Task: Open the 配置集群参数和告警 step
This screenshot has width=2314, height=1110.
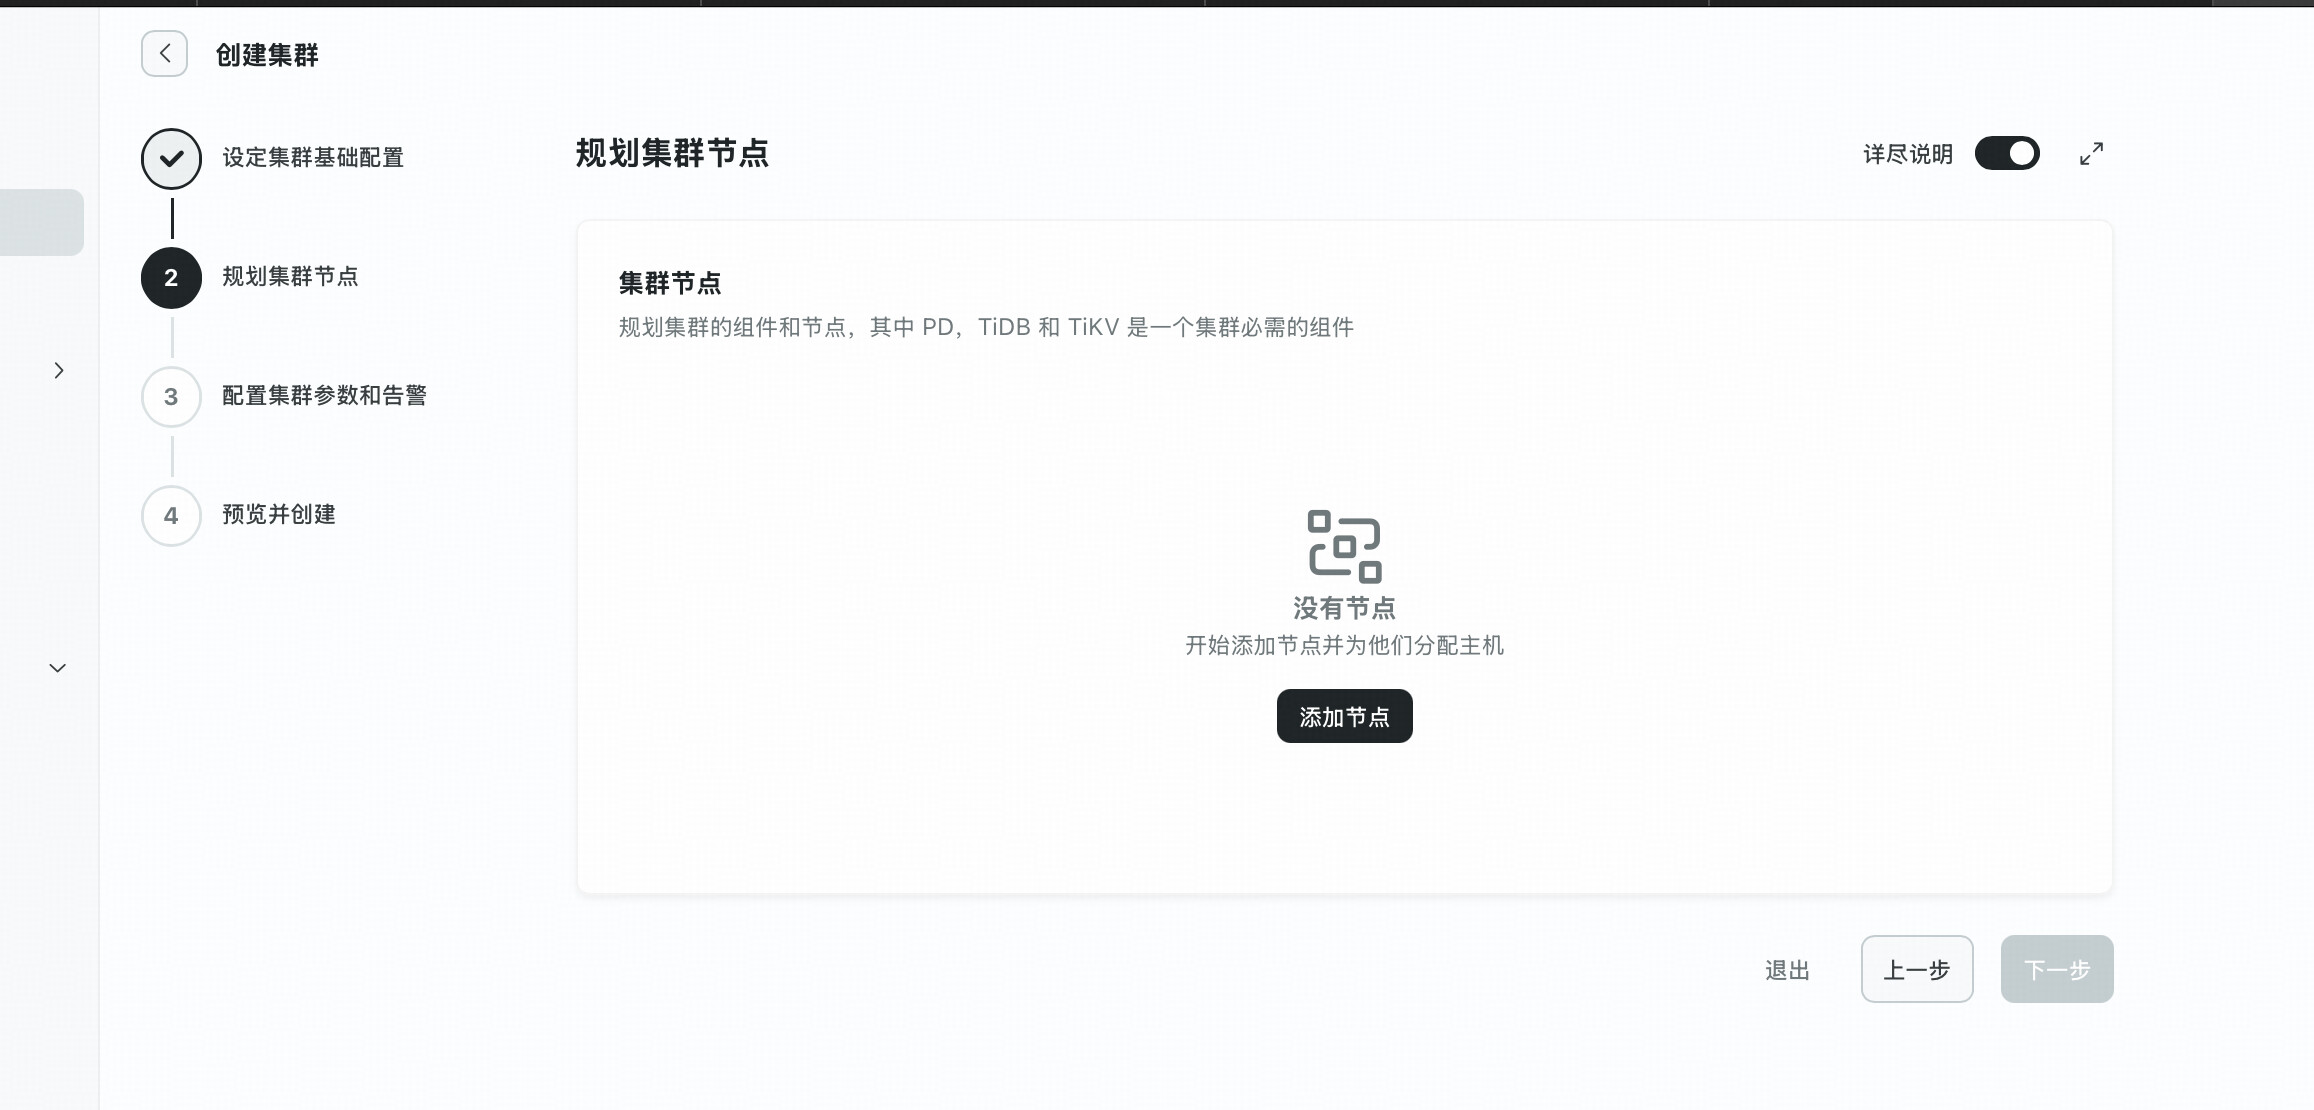Action: click(324, 396)
